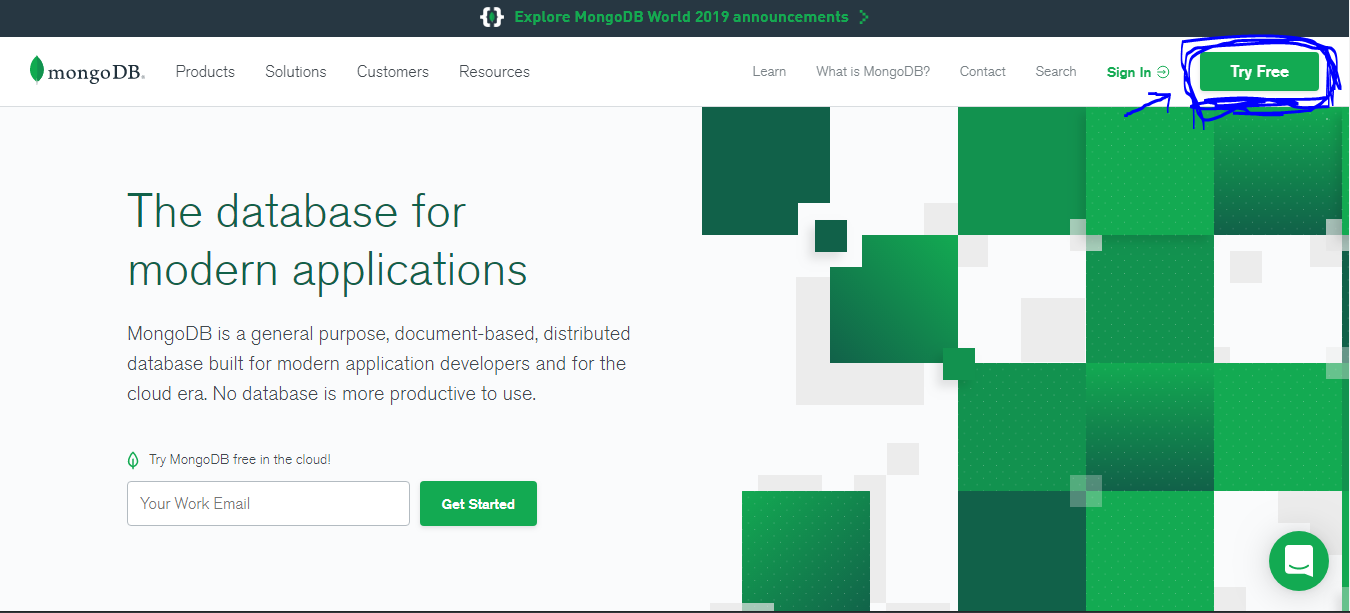The width and height of the screenshot is (1350, 613).
Task: Click the circular arrow icon next to Sign In
Action: point(1161,71)
